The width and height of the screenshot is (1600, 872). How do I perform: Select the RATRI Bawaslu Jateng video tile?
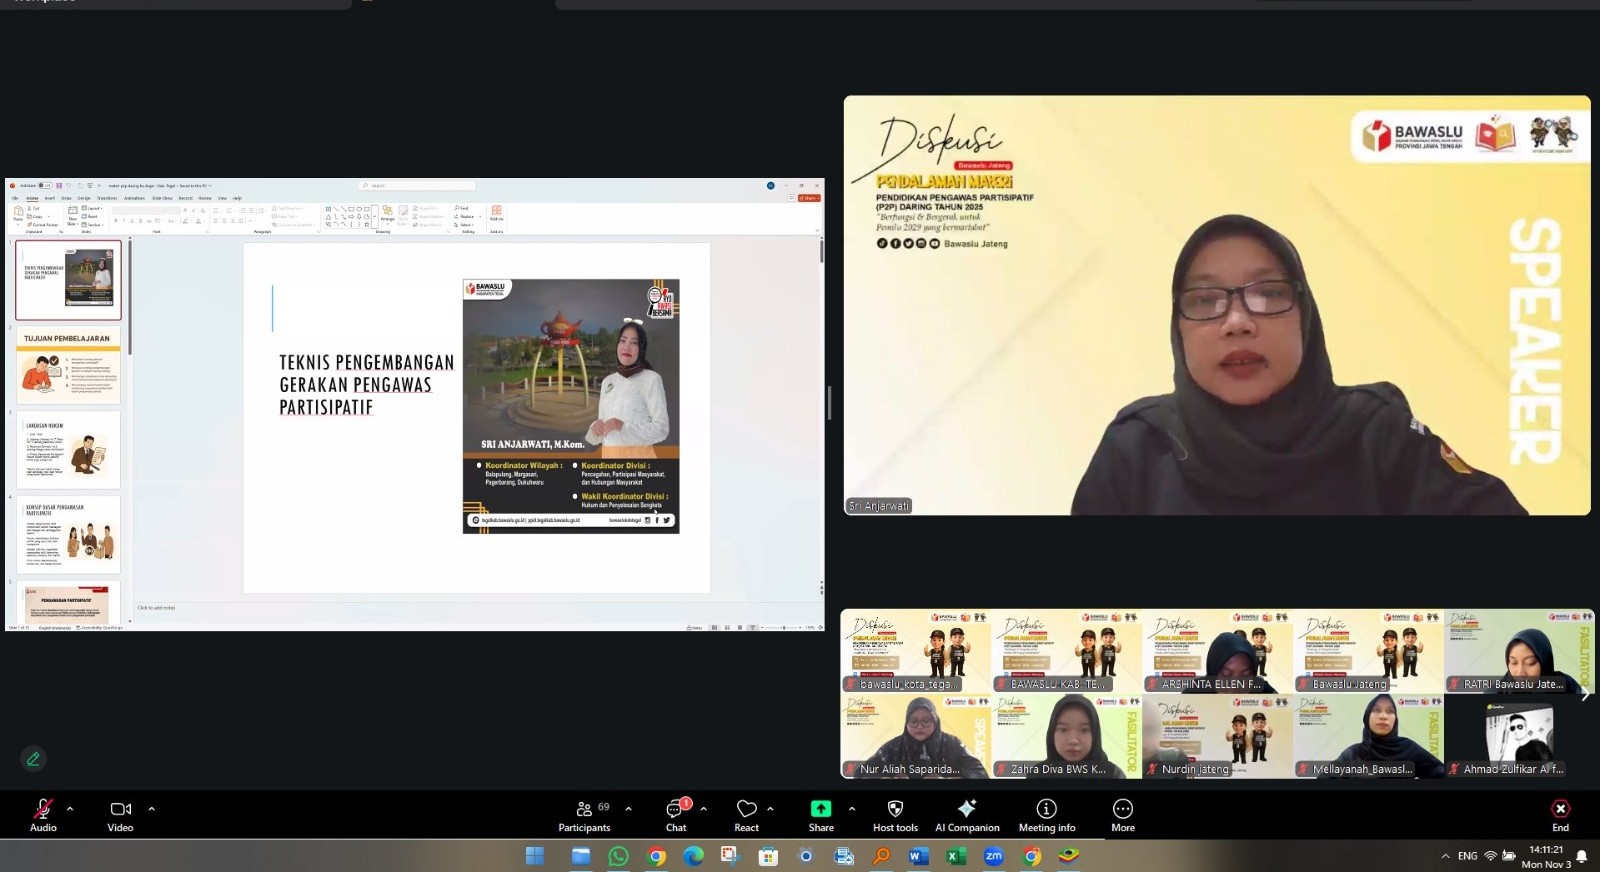pyautogui.click(x=1519, y=652)
